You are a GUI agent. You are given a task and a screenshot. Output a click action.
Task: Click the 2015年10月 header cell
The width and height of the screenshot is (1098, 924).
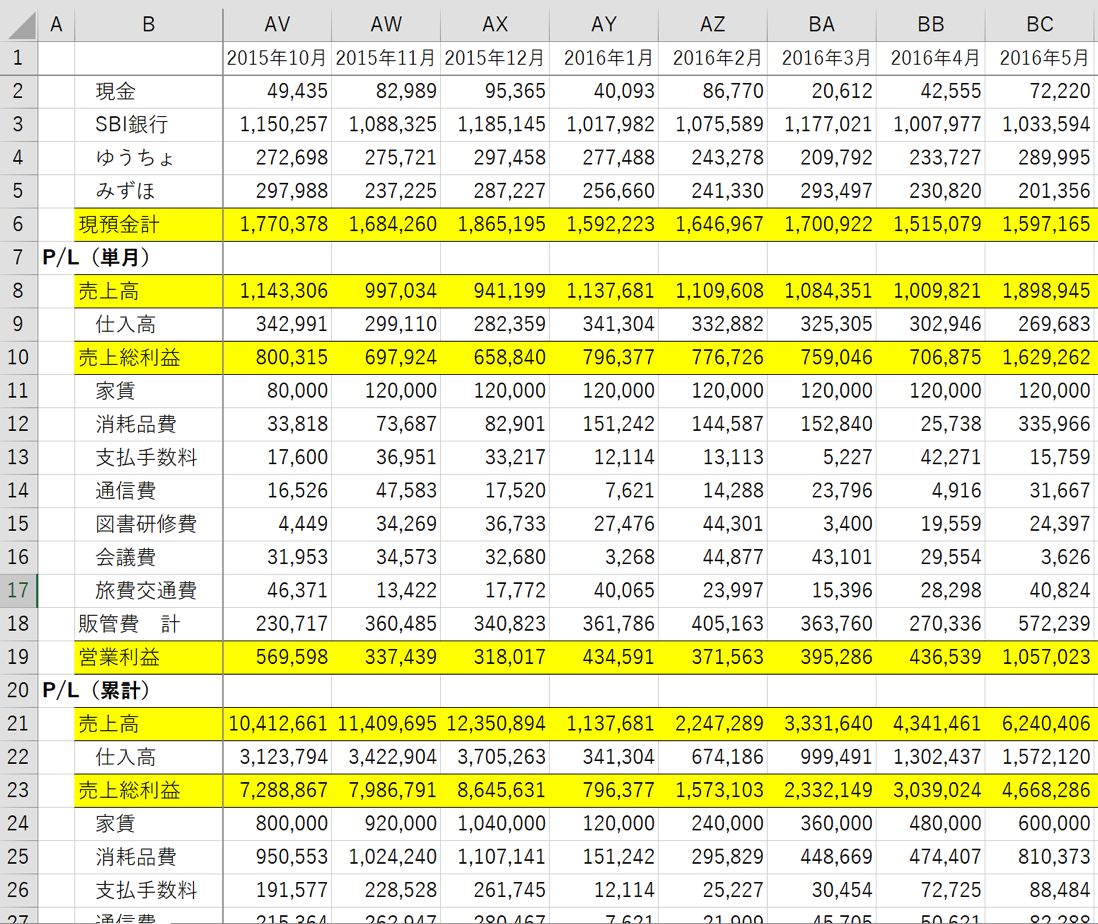pyautogui.click(x=277, y=57)
